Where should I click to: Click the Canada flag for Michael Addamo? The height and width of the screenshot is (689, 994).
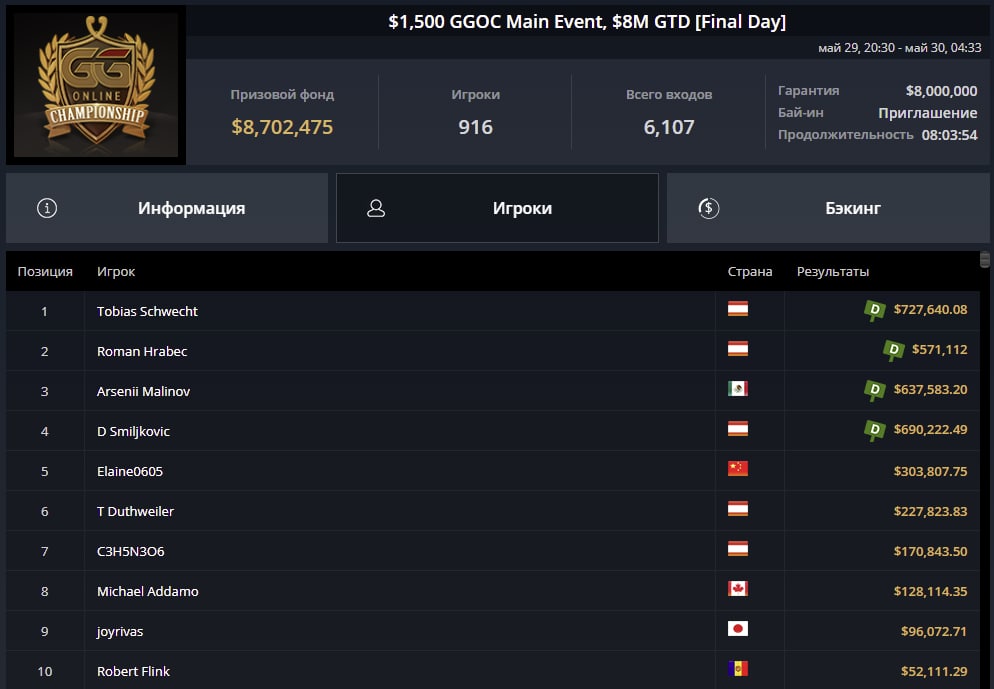tap(738, 588)
